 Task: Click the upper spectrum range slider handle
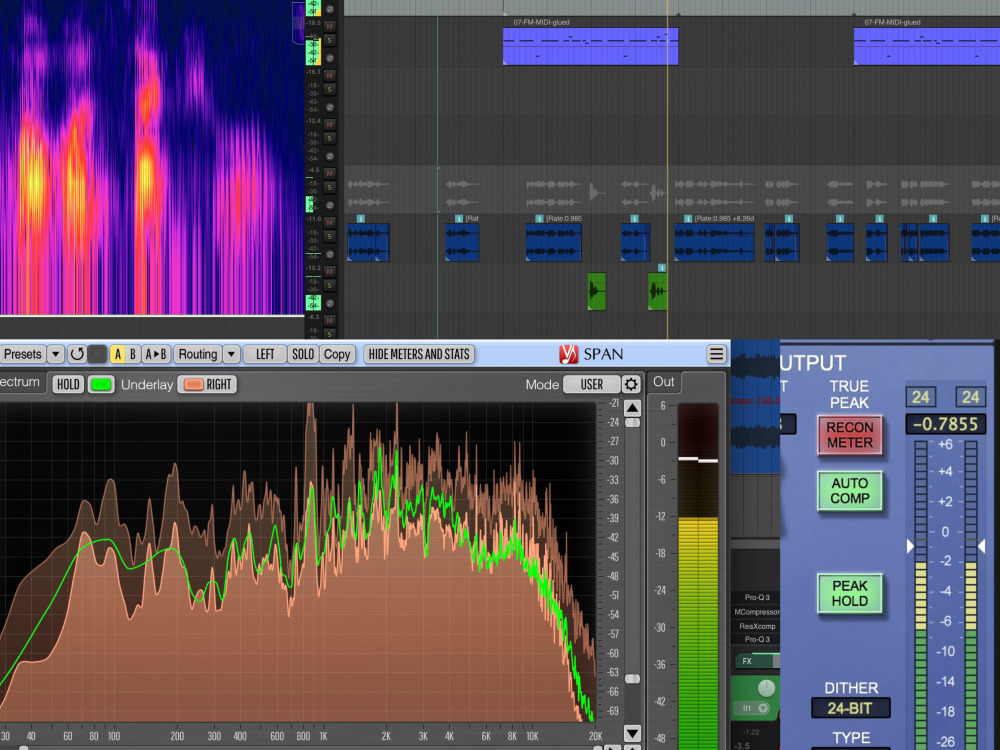[632, 423]
